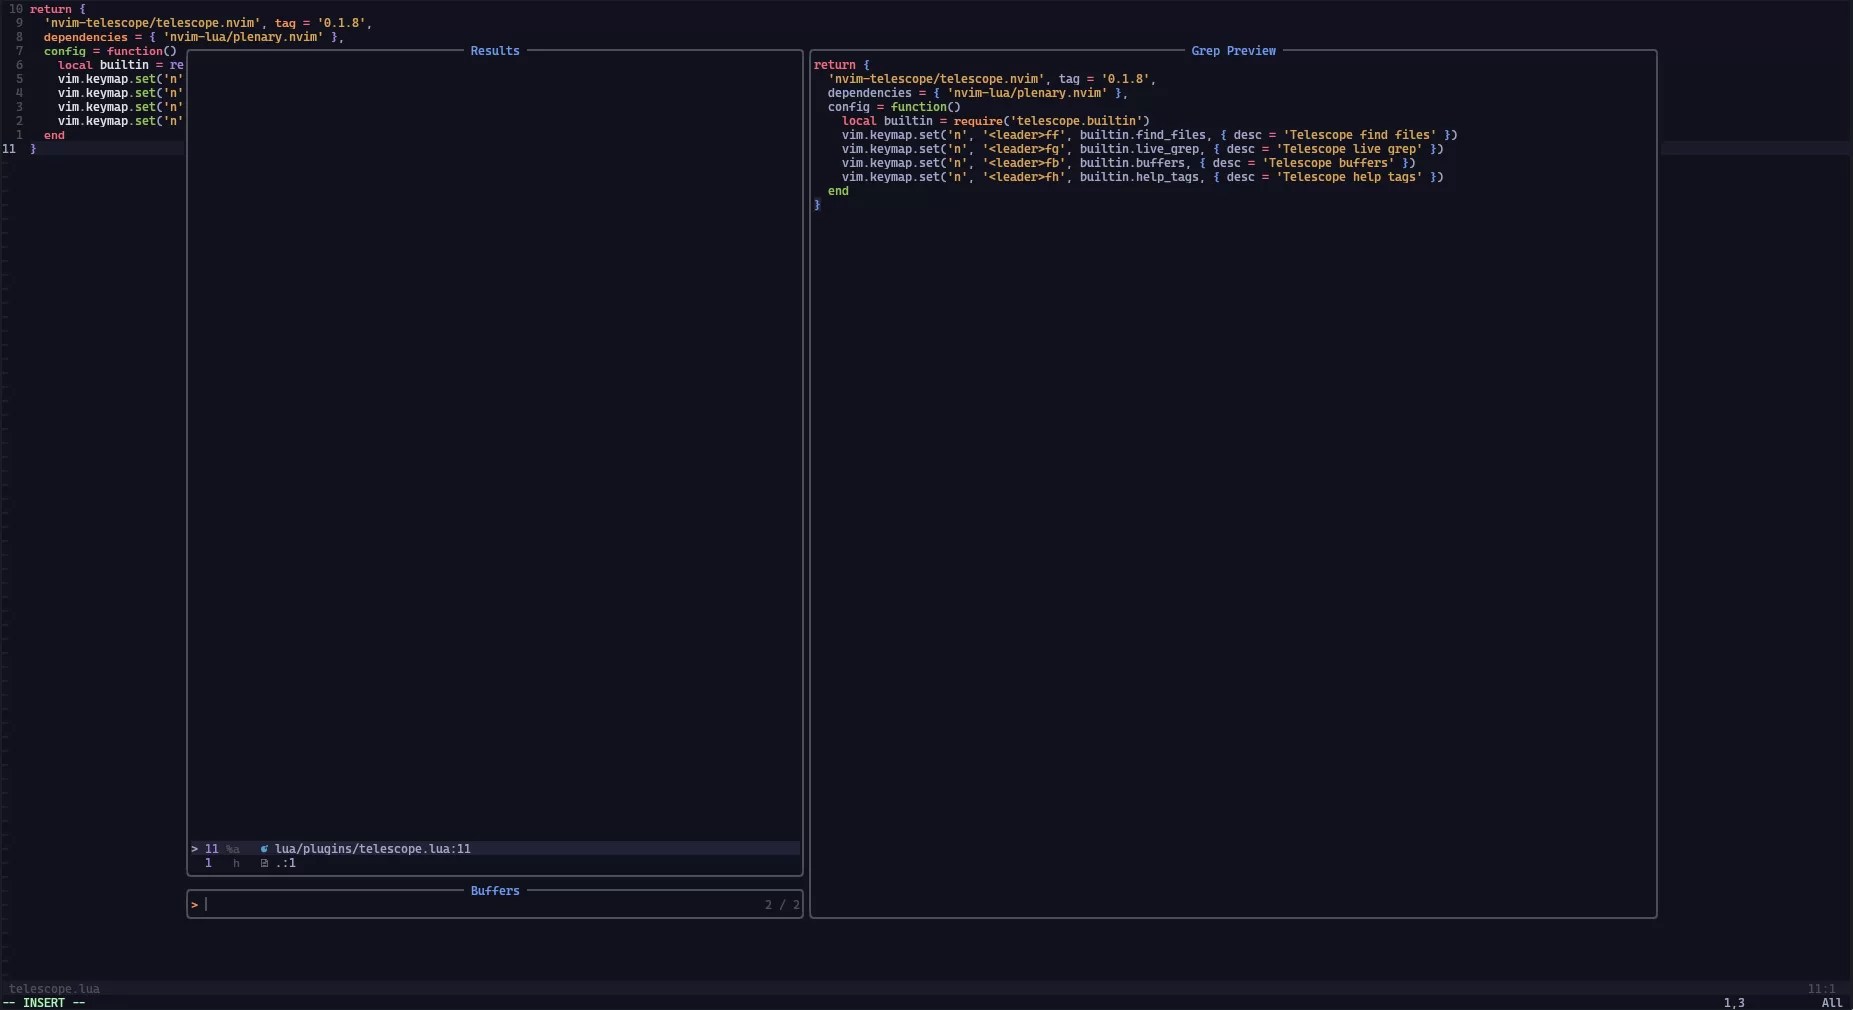
Task: Click the '>' prompt prefix in Buffers
Action: click(194, 905)
